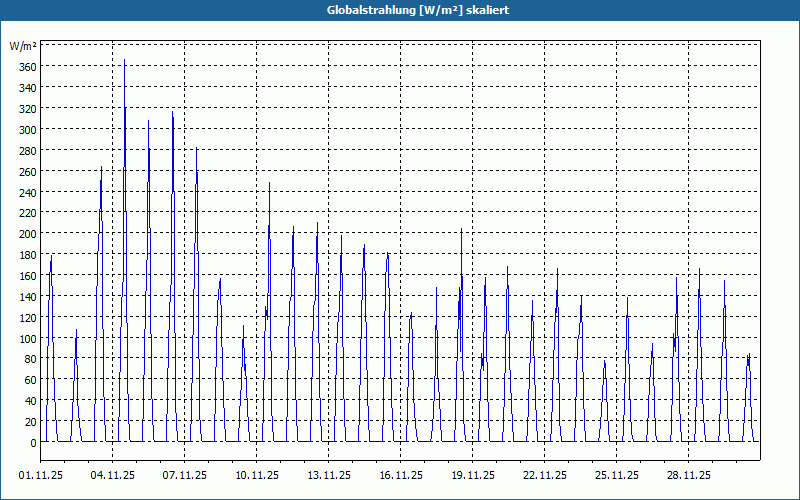800x500 pixels.
Task: Click the W/m² unit label
Action: pyautogui.click(x=23, y=46)
